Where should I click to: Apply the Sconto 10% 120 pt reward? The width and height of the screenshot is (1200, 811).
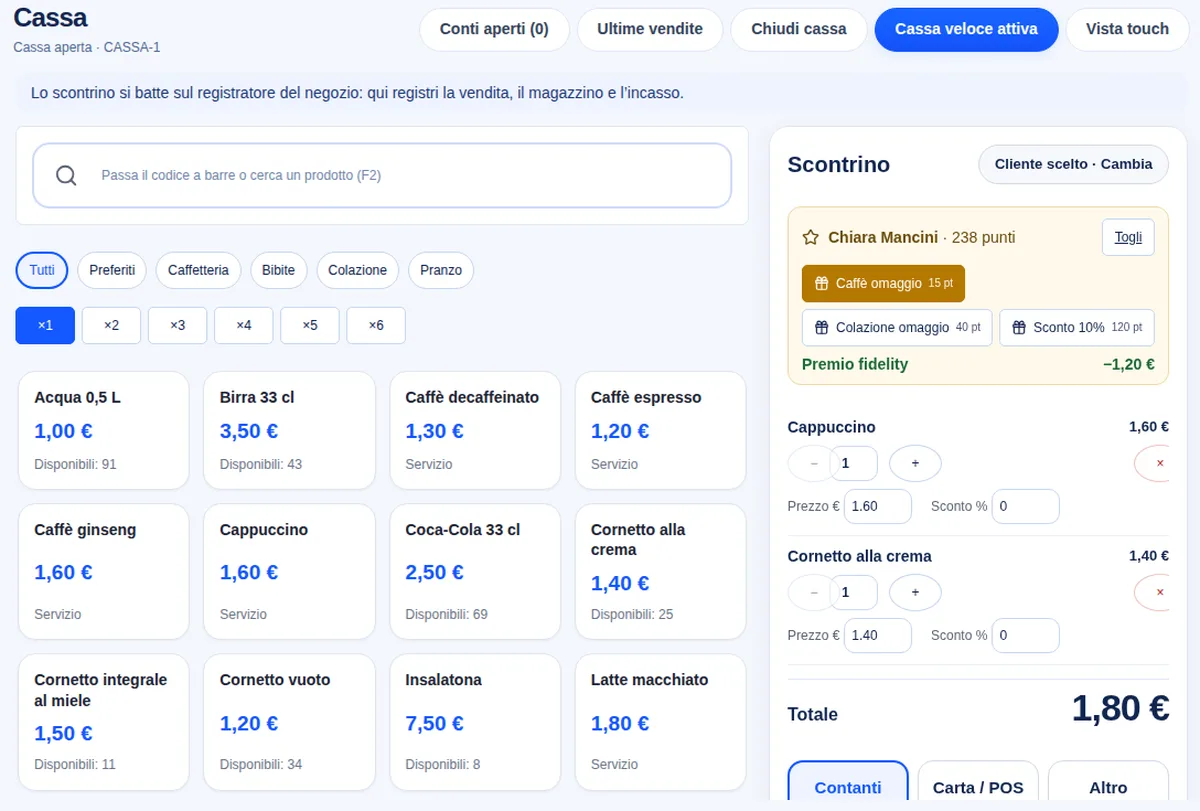(1077, 328)
